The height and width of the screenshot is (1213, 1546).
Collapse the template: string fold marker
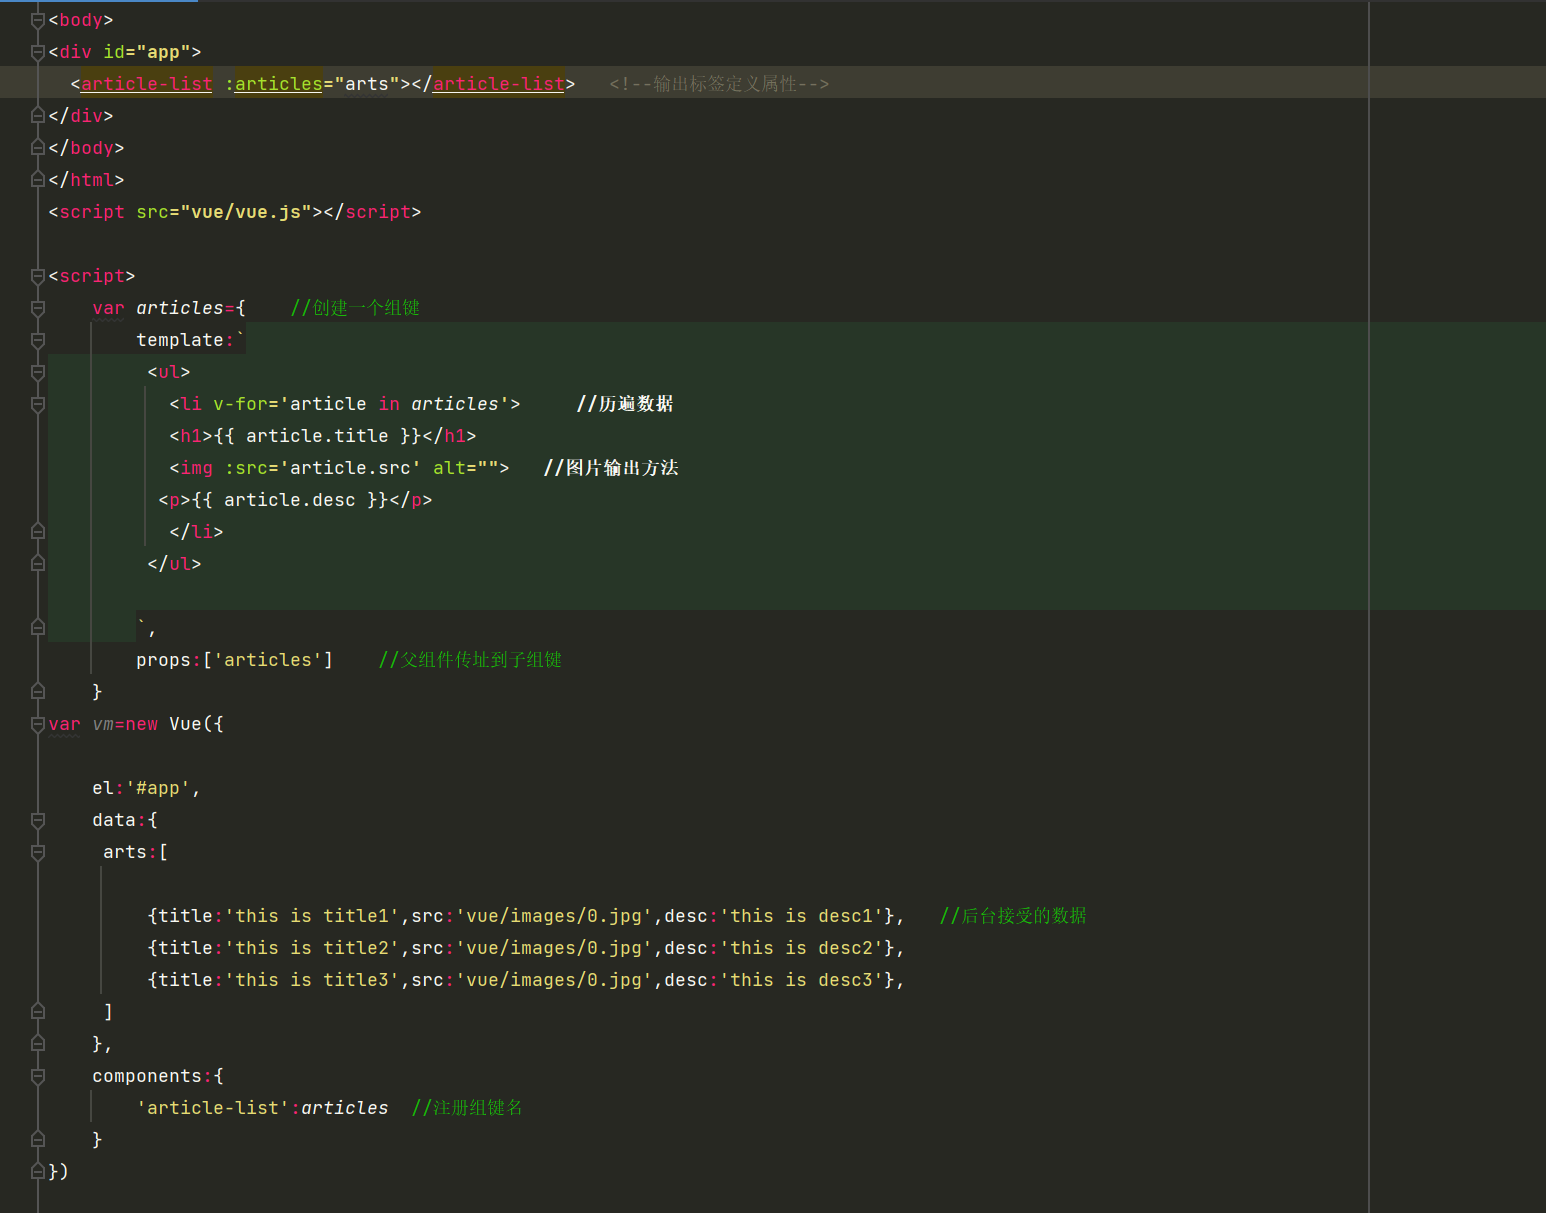pyautogui.click(x=38, y=340)
